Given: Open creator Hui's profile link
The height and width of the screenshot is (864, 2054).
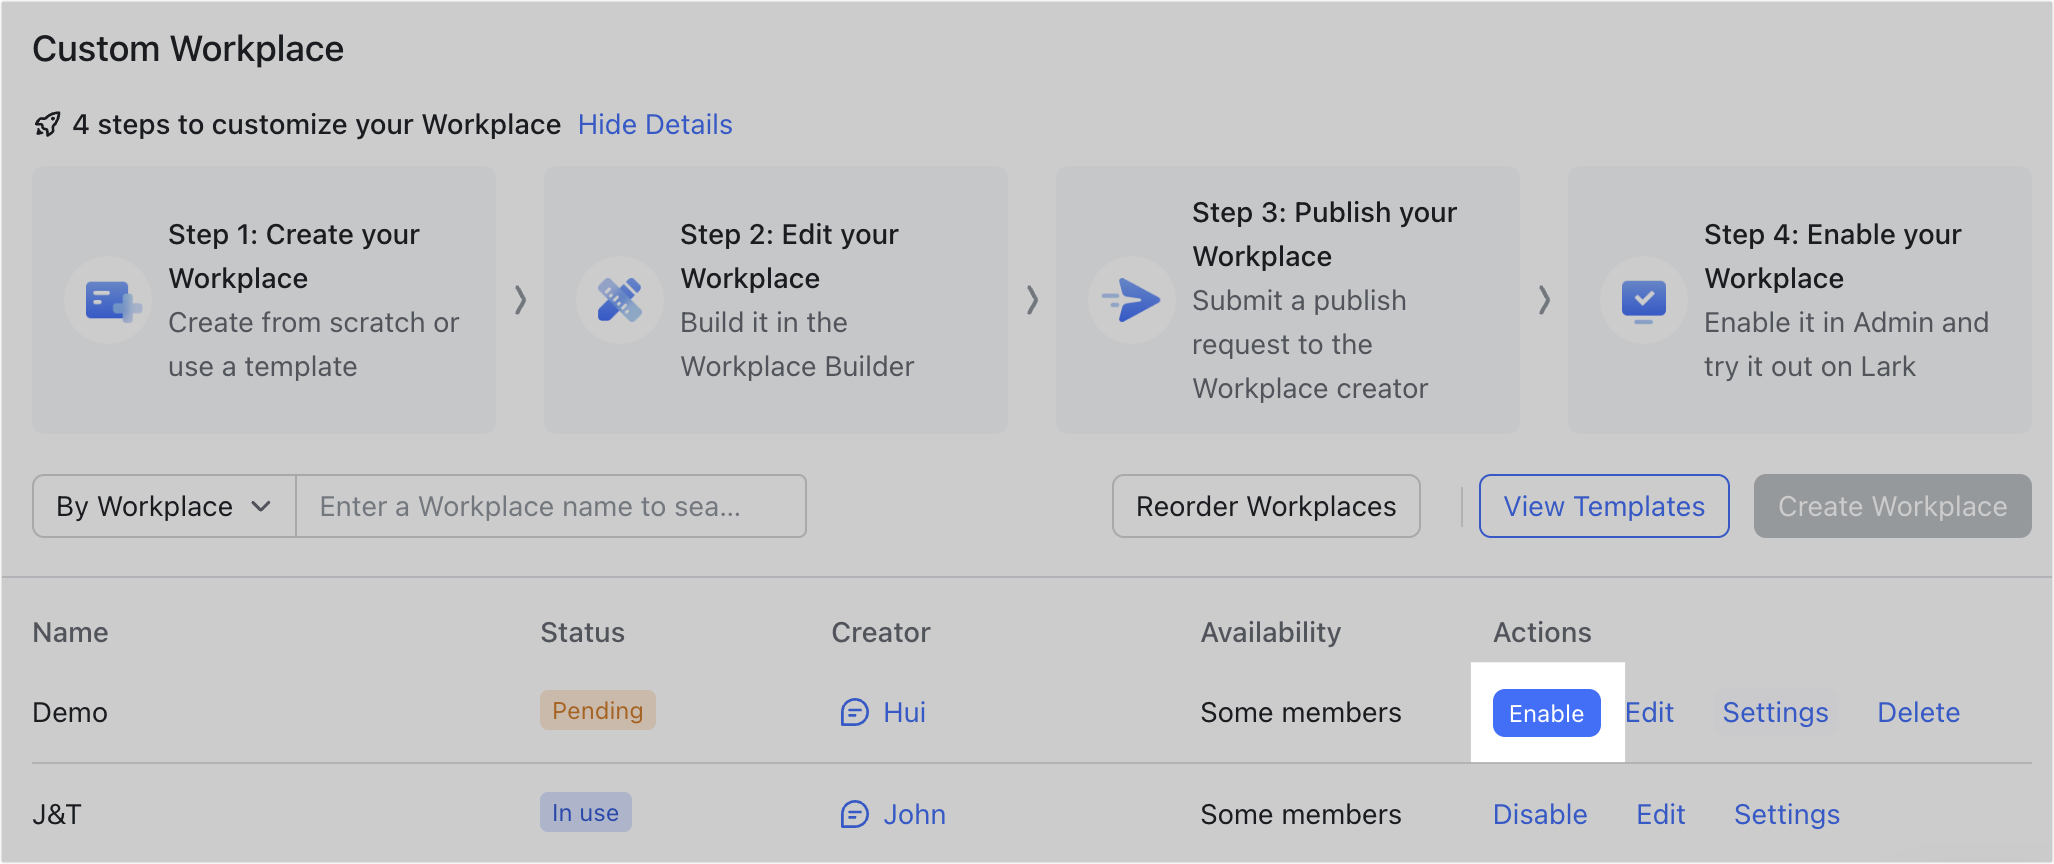Looking at the screenshot, I should pos(904,712).
